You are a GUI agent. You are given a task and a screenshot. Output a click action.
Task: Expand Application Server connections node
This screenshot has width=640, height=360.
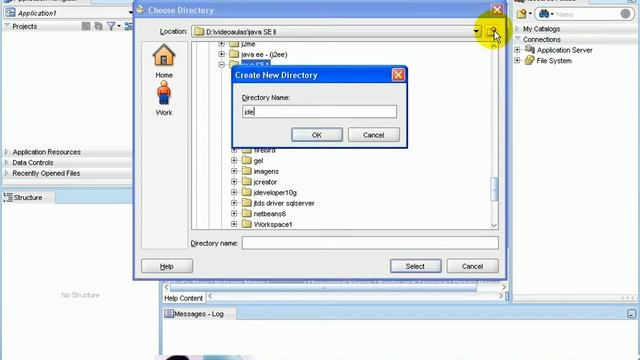[517, 50]
